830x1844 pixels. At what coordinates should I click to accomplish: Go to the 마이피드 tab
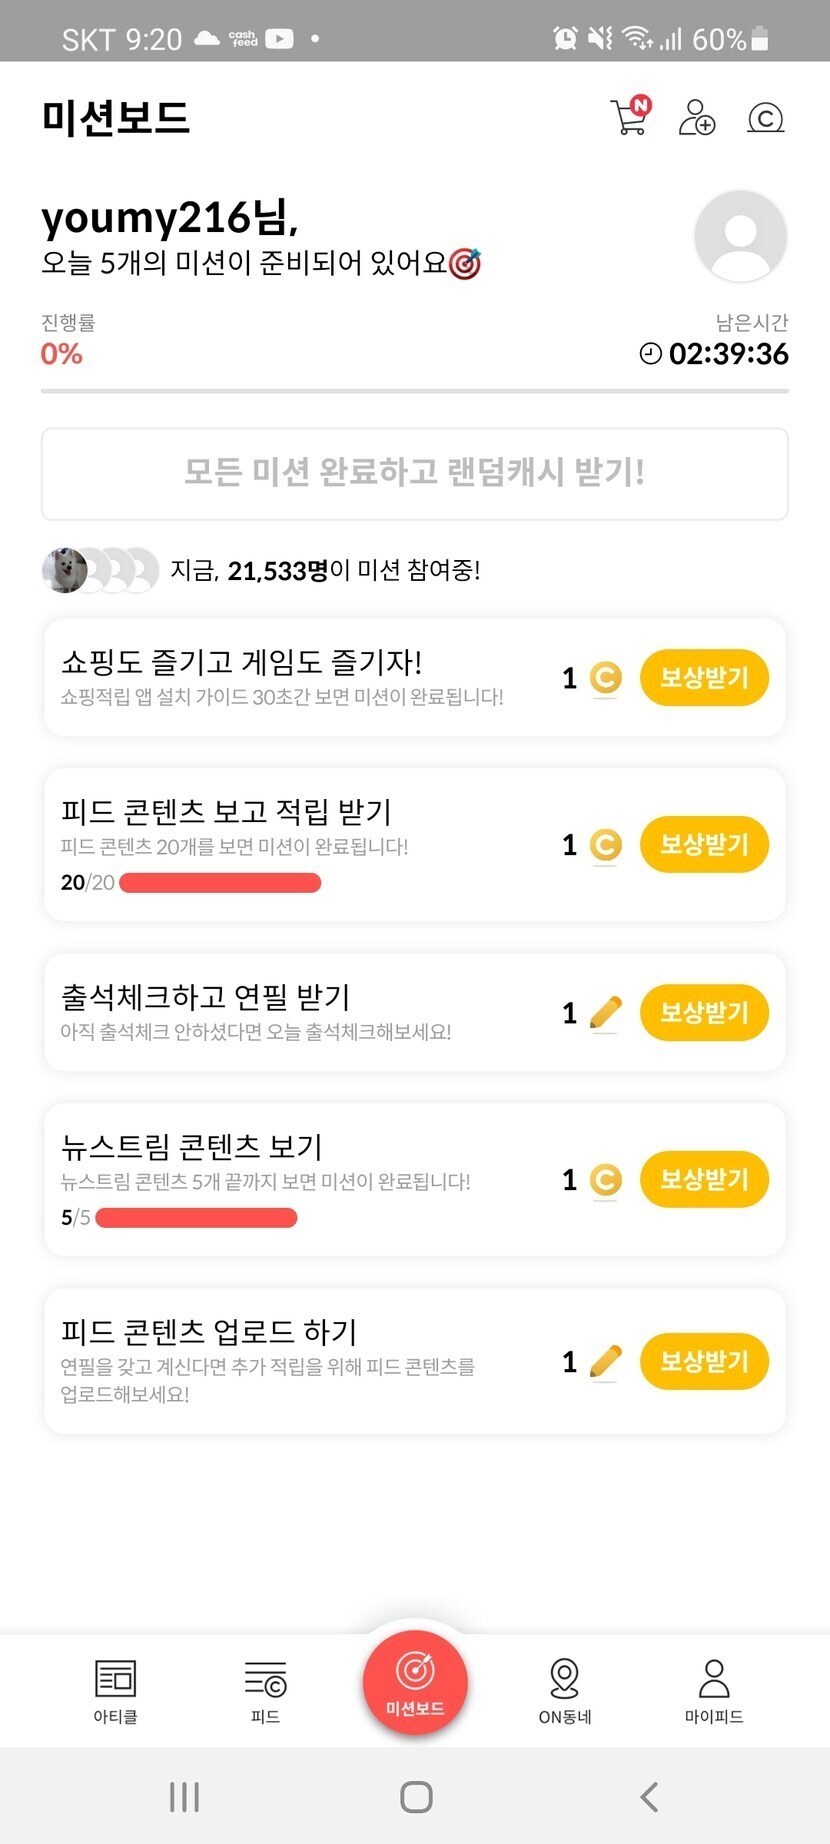coord(714,1691)
